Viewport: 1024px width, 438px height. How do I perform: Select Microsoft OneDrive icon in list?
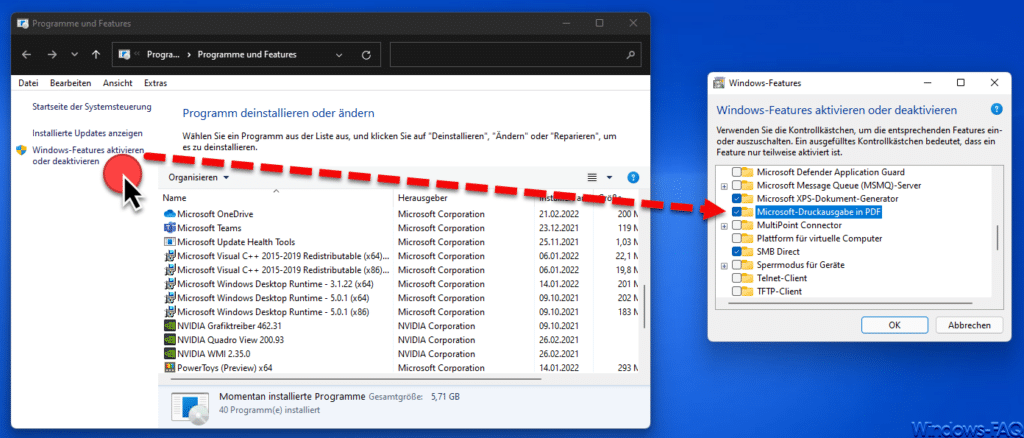tap(170, 214)
